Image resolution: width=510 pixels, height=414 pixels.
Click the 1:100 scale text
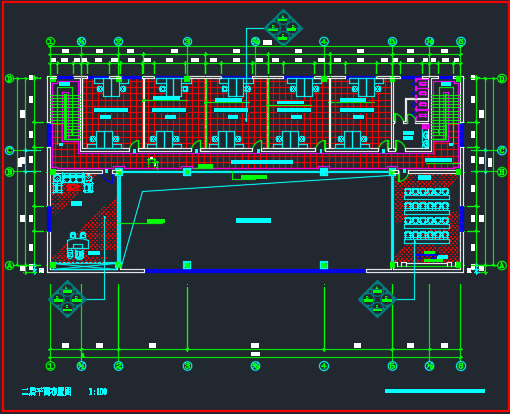pos(98,392)
